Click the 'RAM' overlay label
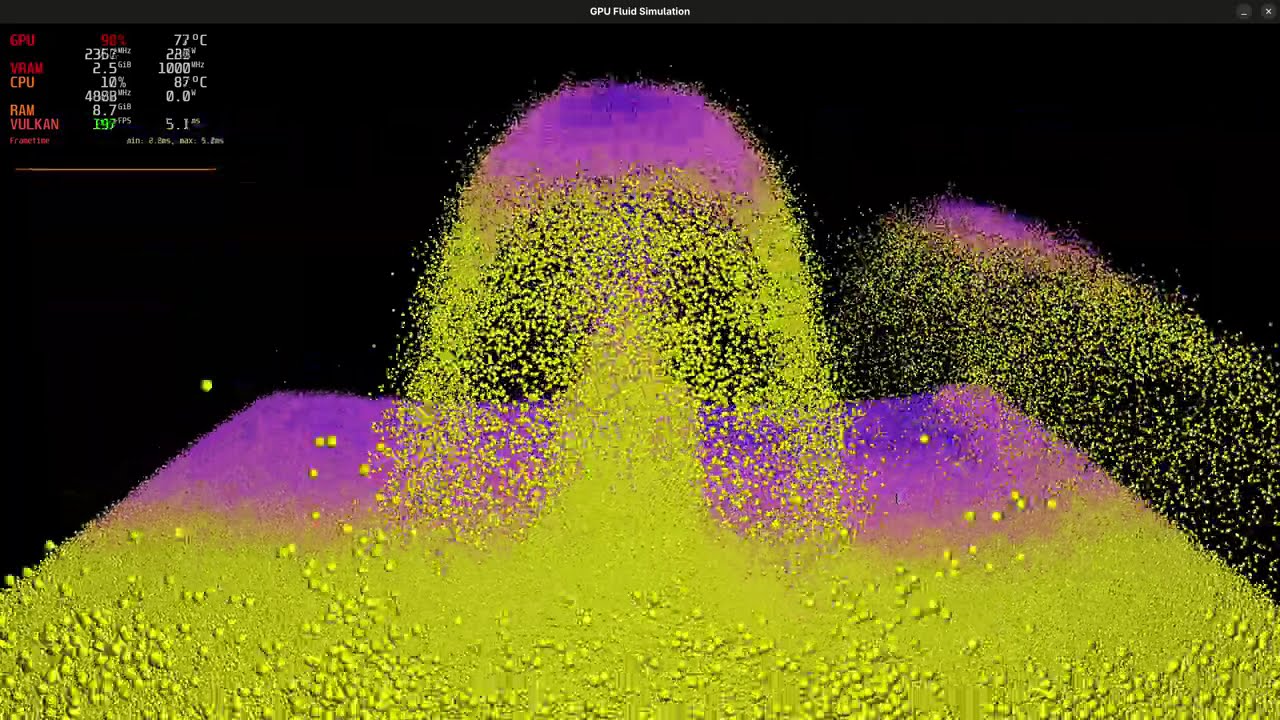1280x720 pixels. click(22, 110)
